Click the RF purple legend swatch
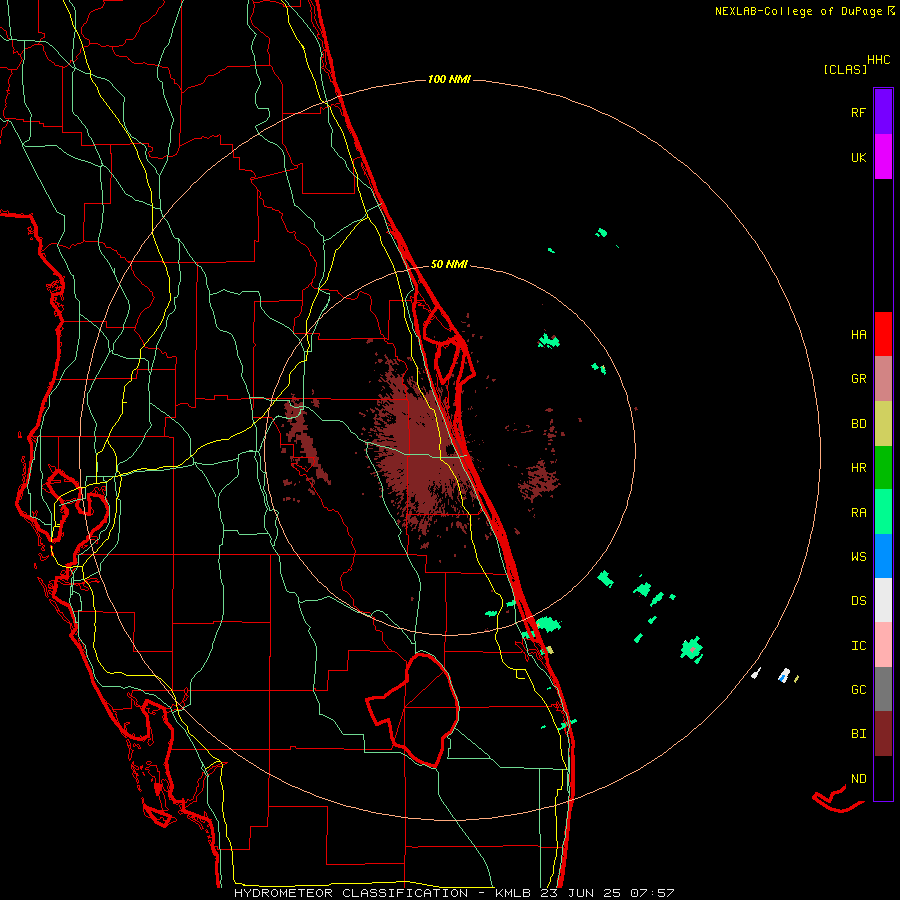The image size is (900, 900). pos(883,111)
